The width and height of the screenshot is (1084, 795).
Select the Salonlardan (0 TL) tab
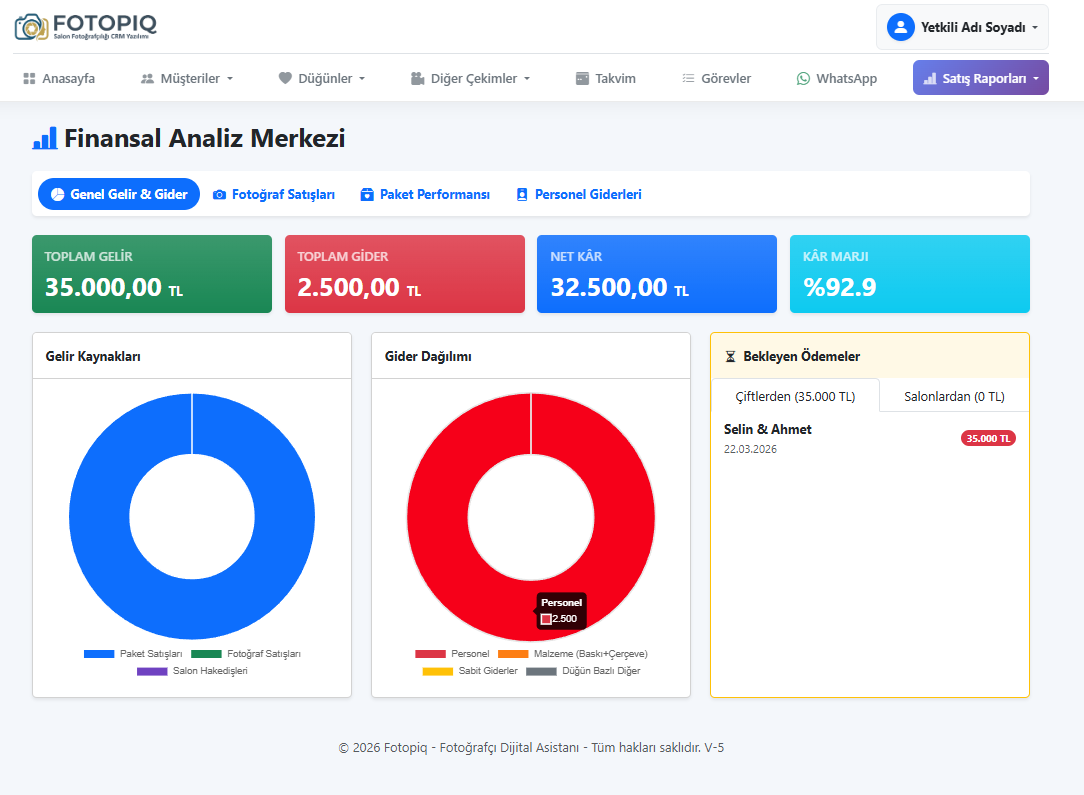954,396
